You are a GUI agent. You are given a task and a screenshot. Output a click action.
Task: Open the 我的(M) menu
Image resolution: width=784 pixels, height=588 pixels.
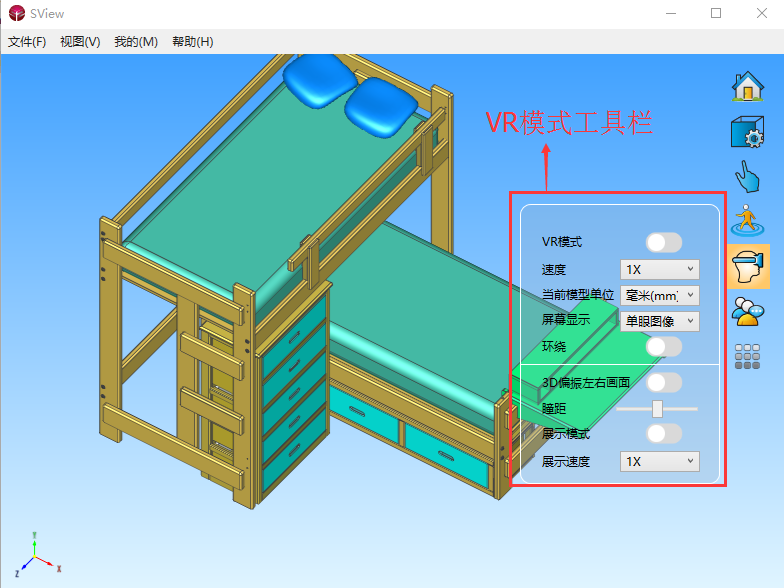136,42
